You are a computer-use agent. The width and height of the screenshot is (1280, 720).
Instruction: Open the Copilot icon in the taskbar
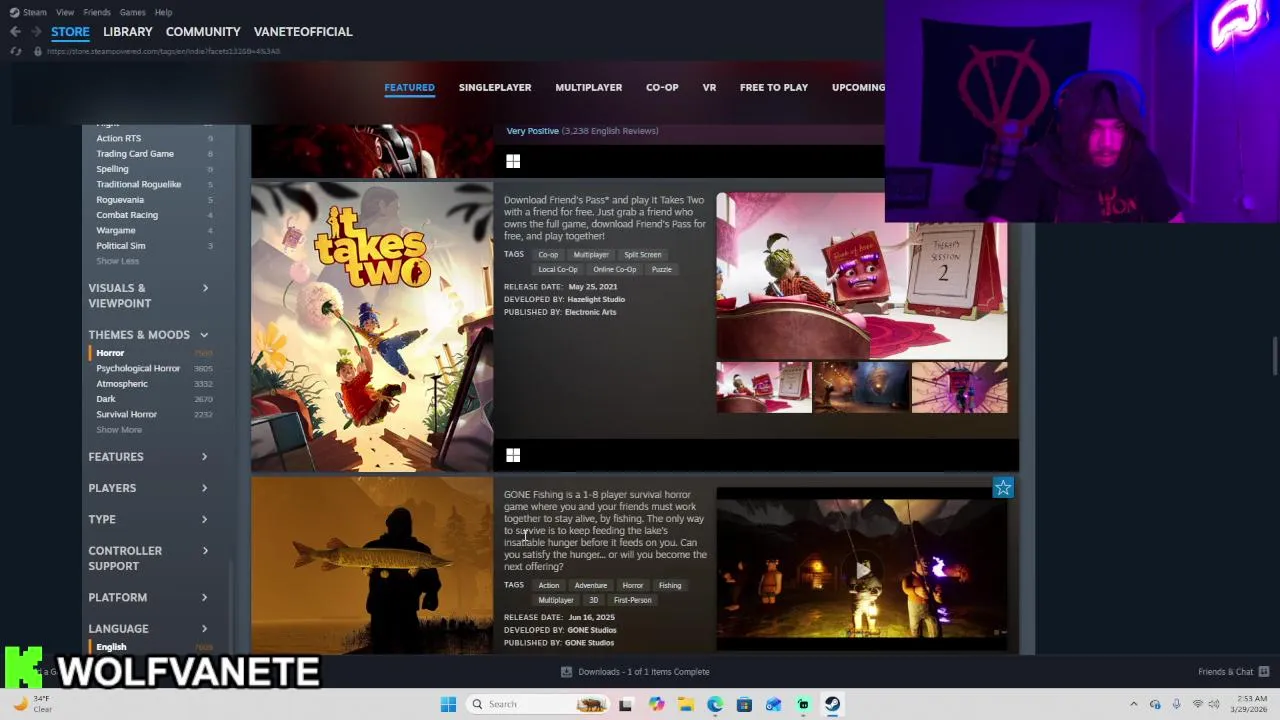(x=656, y=704)
